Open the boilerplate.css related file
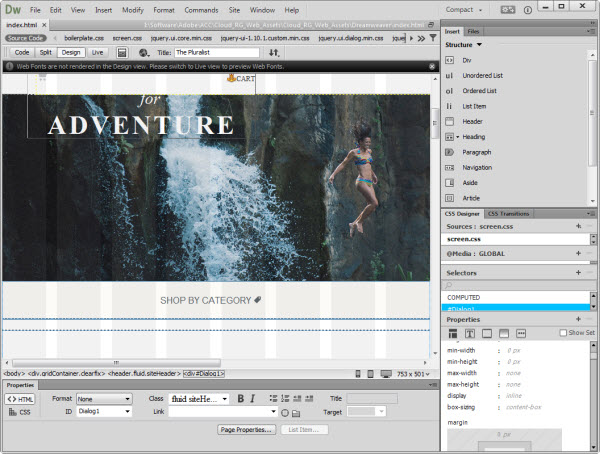The image size is (600, 454). tap(84, 38)
